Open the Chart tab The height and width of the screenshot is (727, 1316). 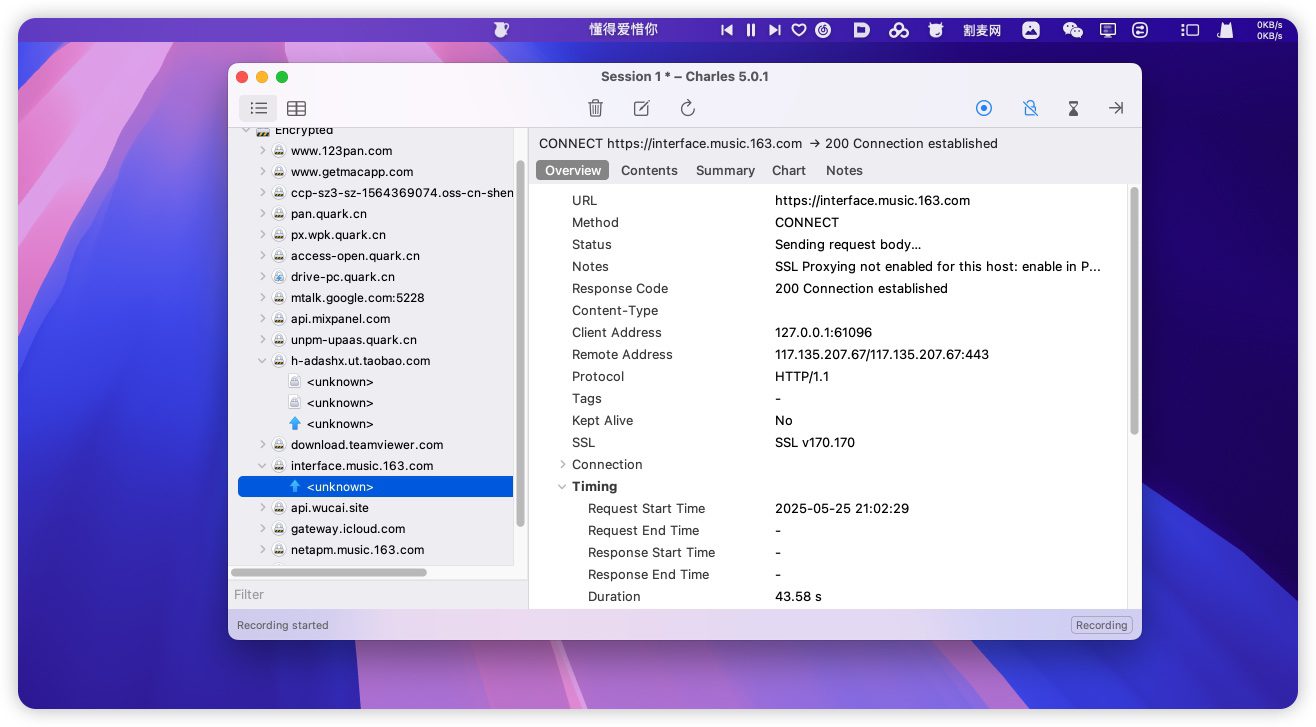pyautogui.click(x=789, y=170)
